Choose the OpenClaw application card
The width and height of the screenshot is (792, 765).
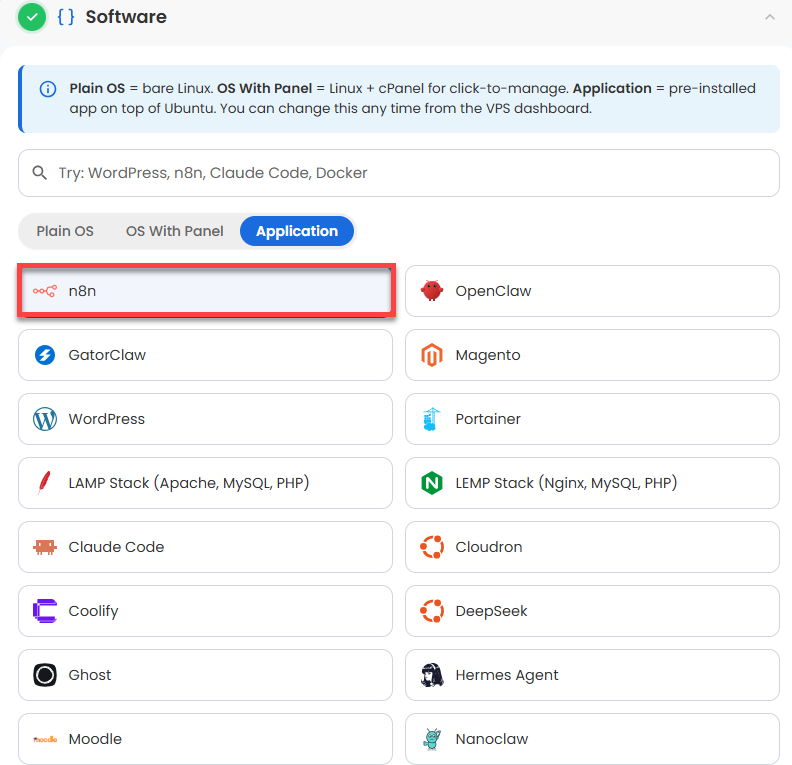point(592,291)
